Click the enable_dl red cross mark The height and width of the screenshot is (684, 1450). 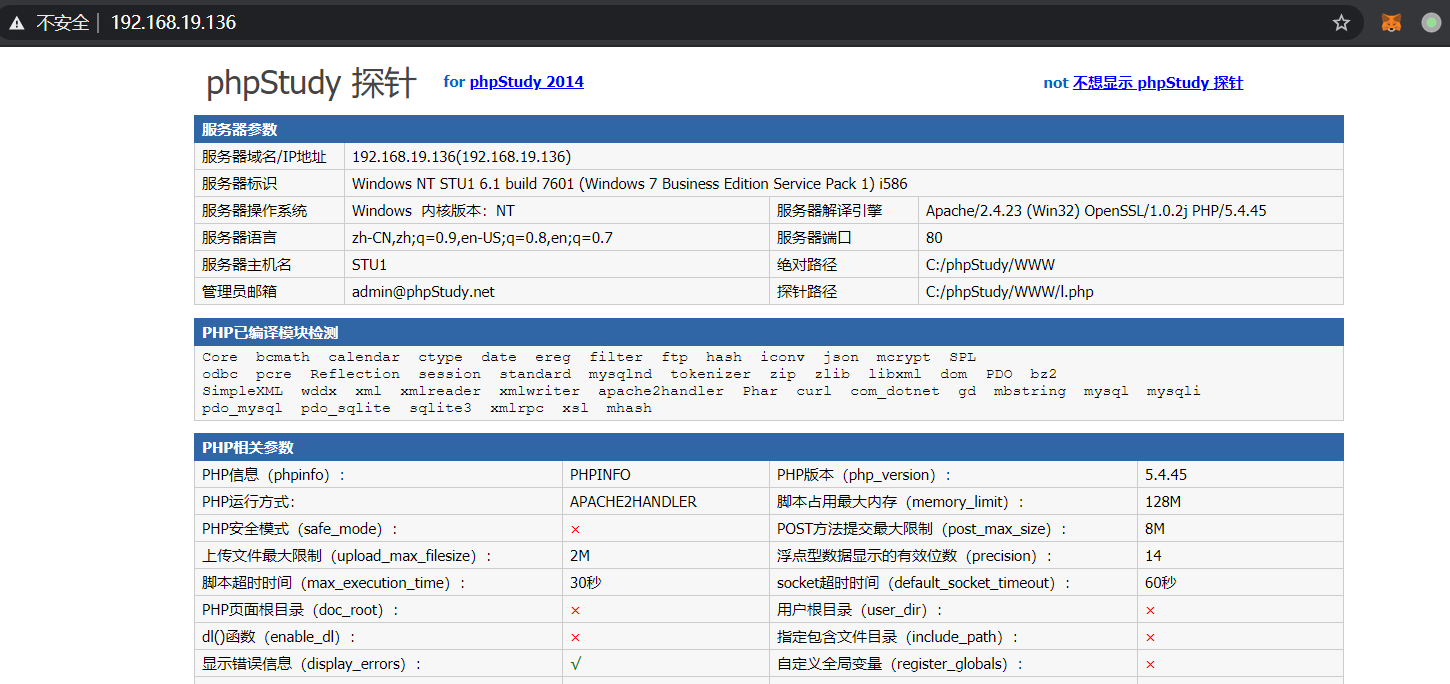pyautogui.click(x=575, y=637)
